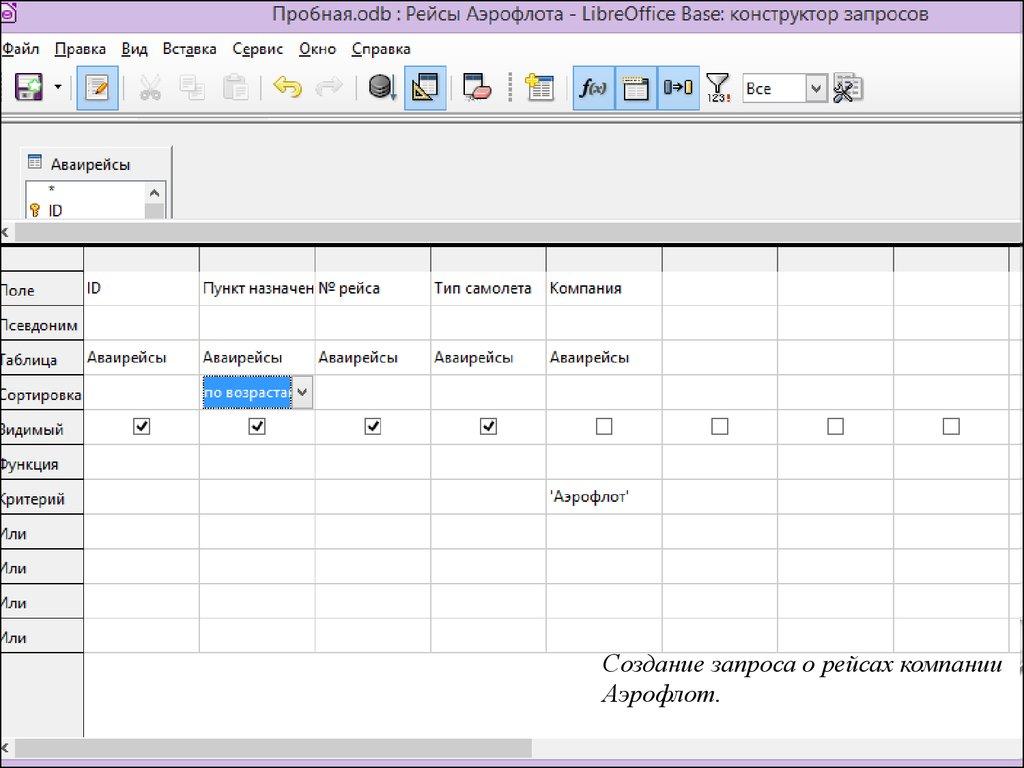
Task: Uncheck Visible checkbox for Тип самолета
Action: click(x=488, y=427)
